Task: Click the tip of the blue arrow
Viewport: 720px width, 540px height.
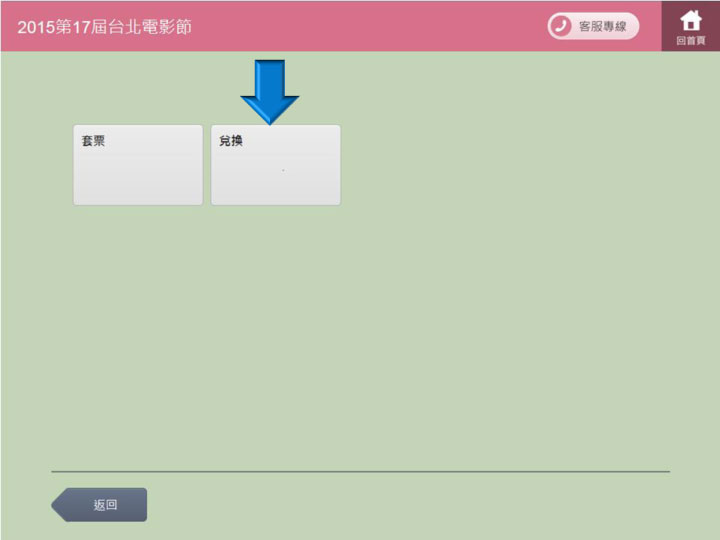Action: coord(270,120)
